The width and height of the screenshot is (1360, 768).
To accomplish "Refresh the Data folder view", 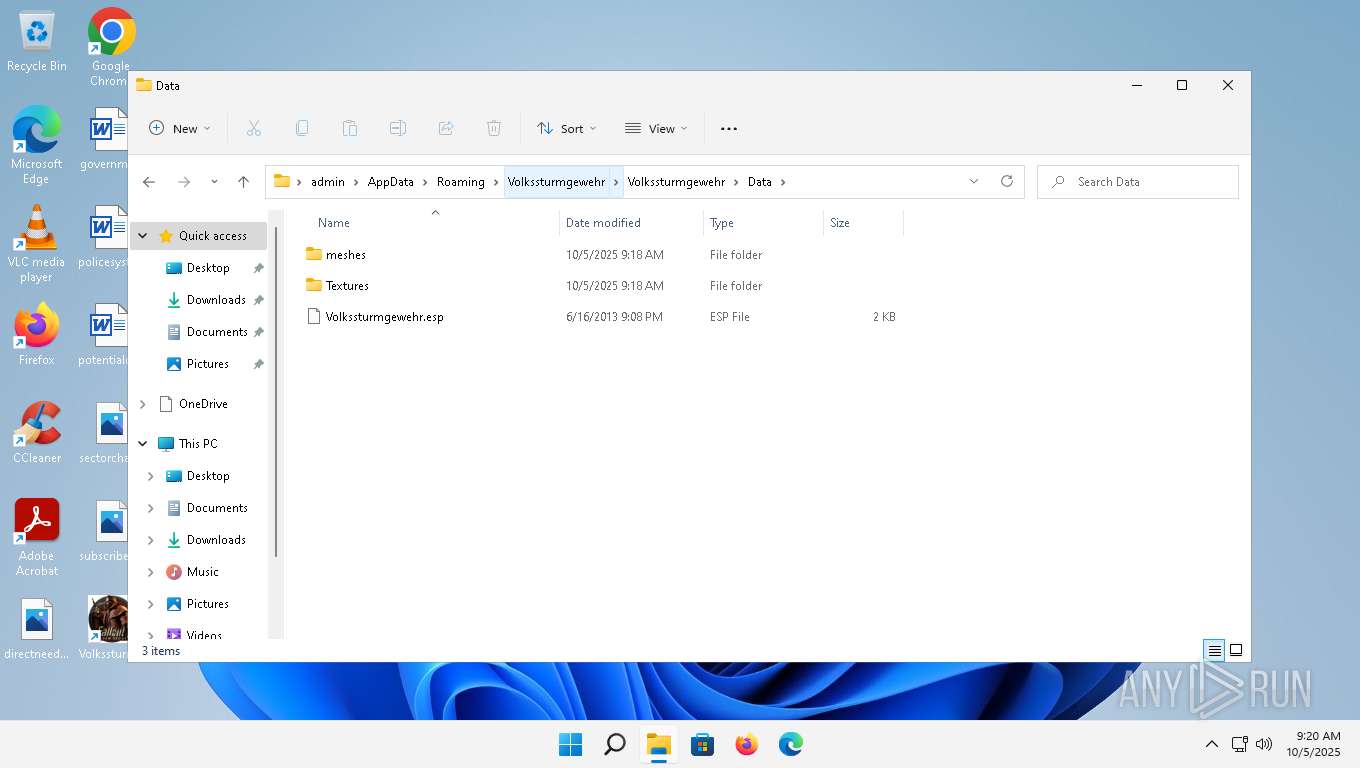I will (1007, 181).
